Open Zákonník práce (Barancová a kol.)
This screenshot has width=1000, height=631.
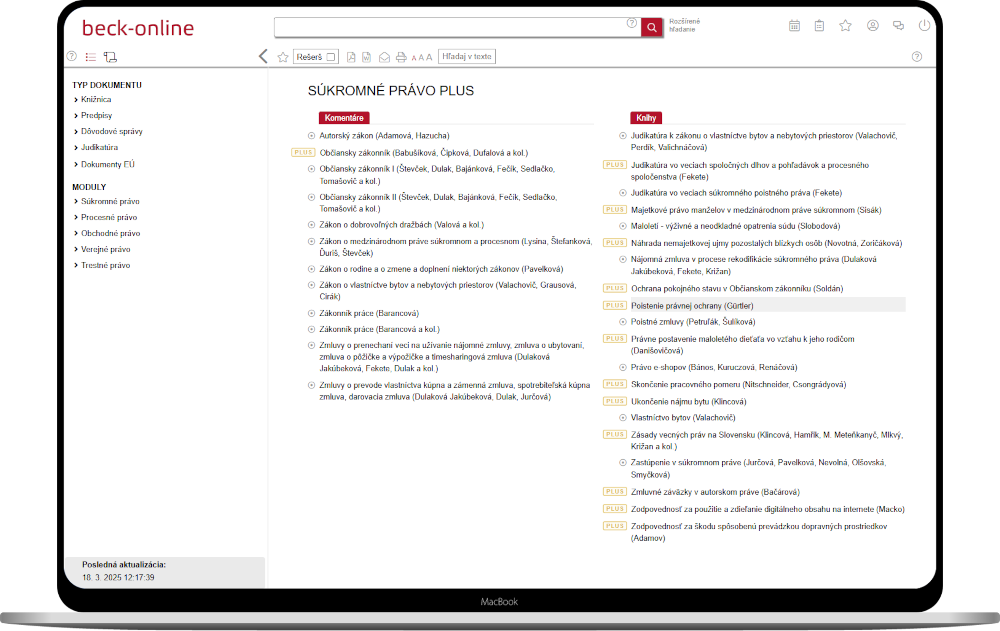[379, 330]
